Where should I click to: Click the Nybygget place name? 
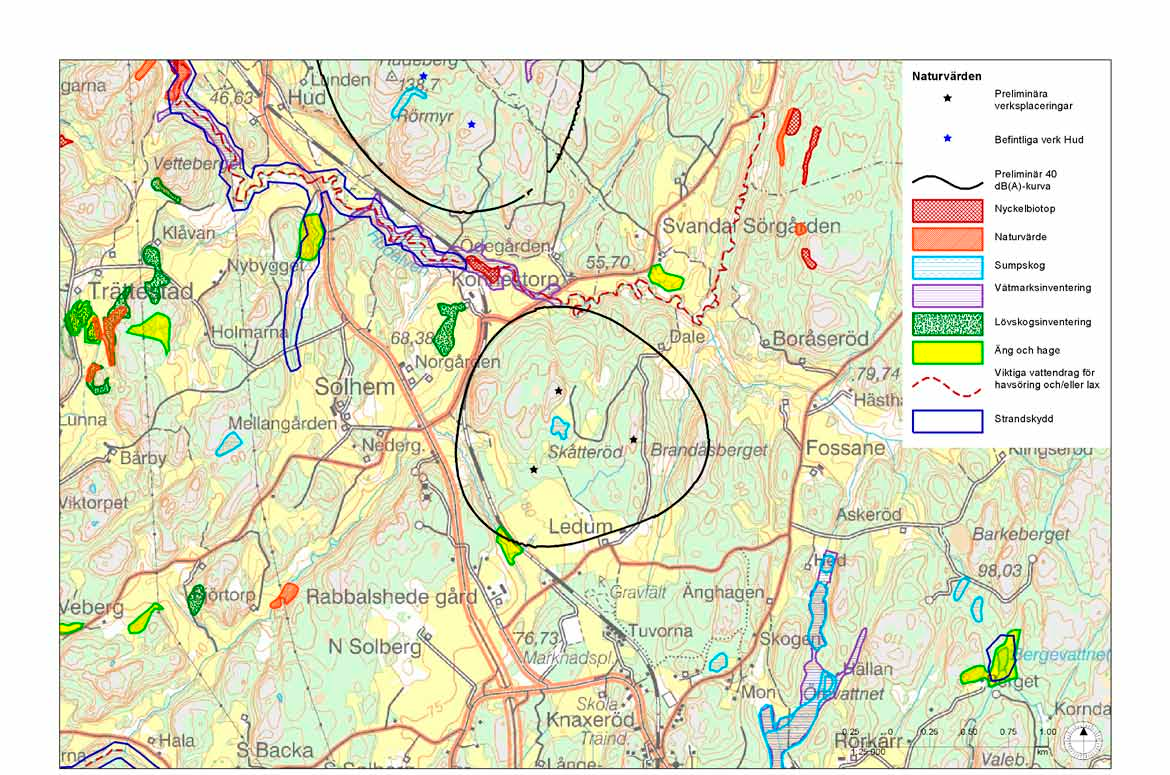[266, 266]
